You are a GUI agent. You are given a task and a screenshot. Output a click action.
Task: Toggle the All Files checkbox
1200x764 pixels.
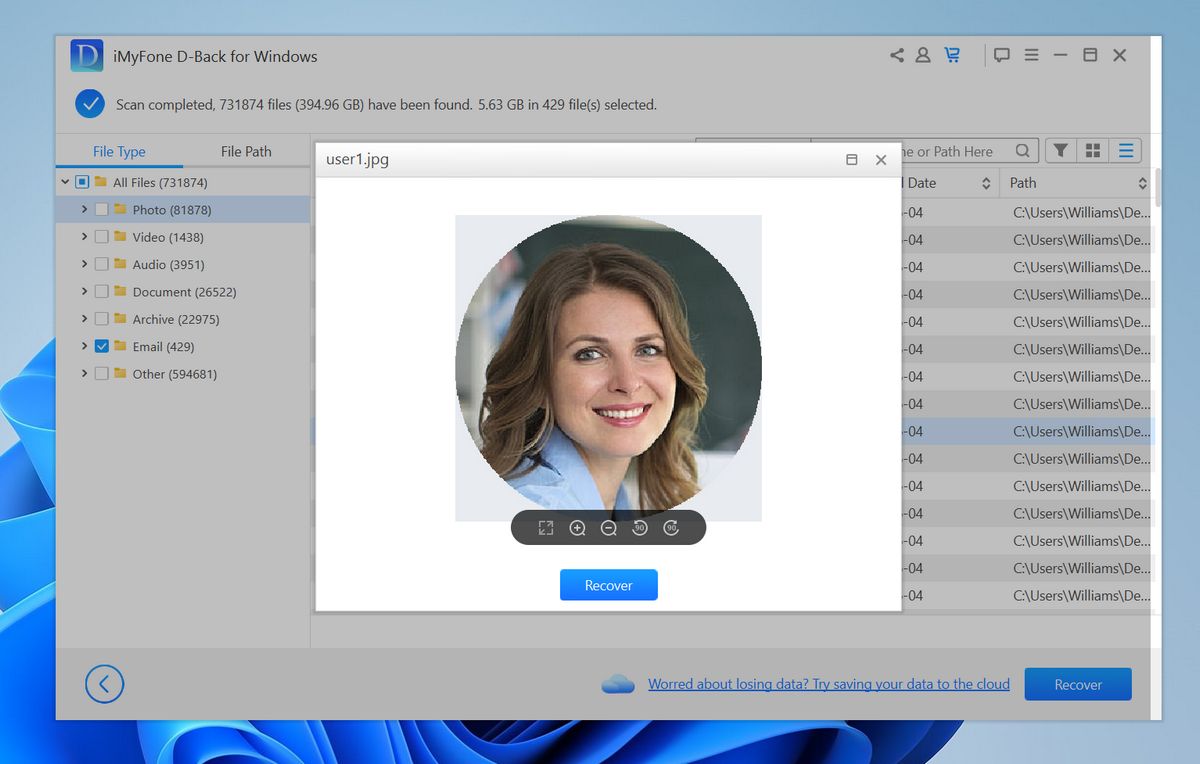pos(83,183)
